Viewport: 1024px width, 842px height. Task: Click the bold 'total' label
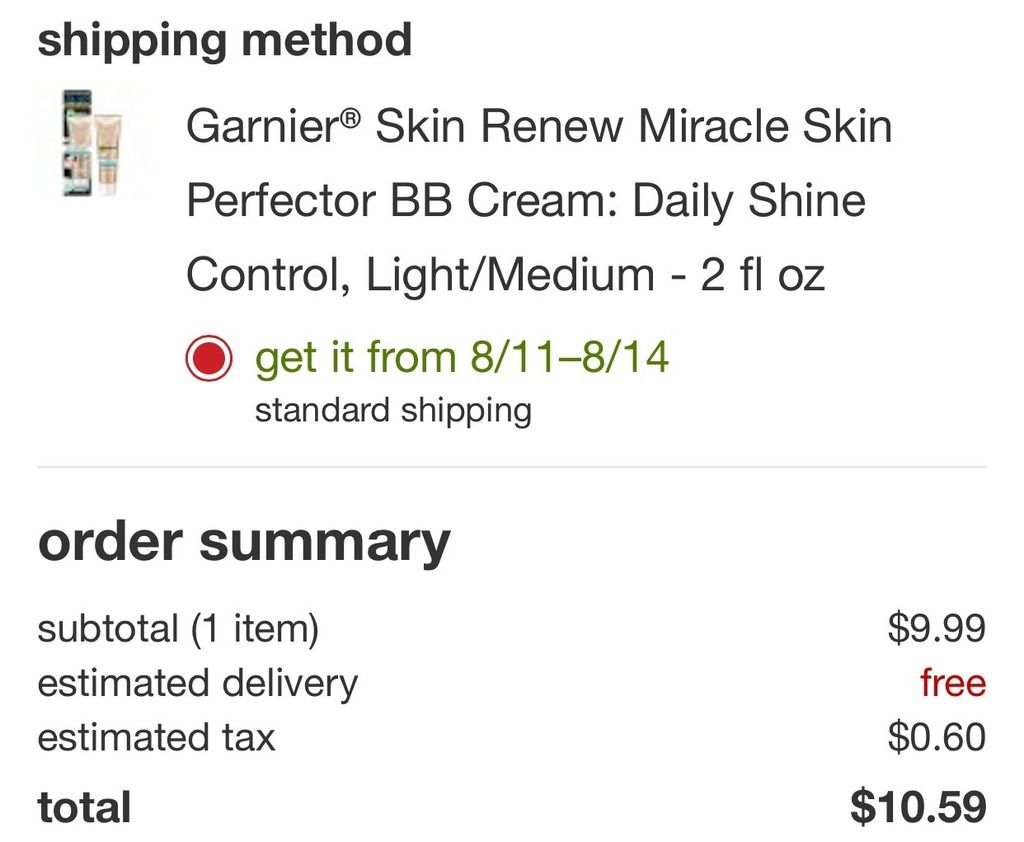click(84, 807)
